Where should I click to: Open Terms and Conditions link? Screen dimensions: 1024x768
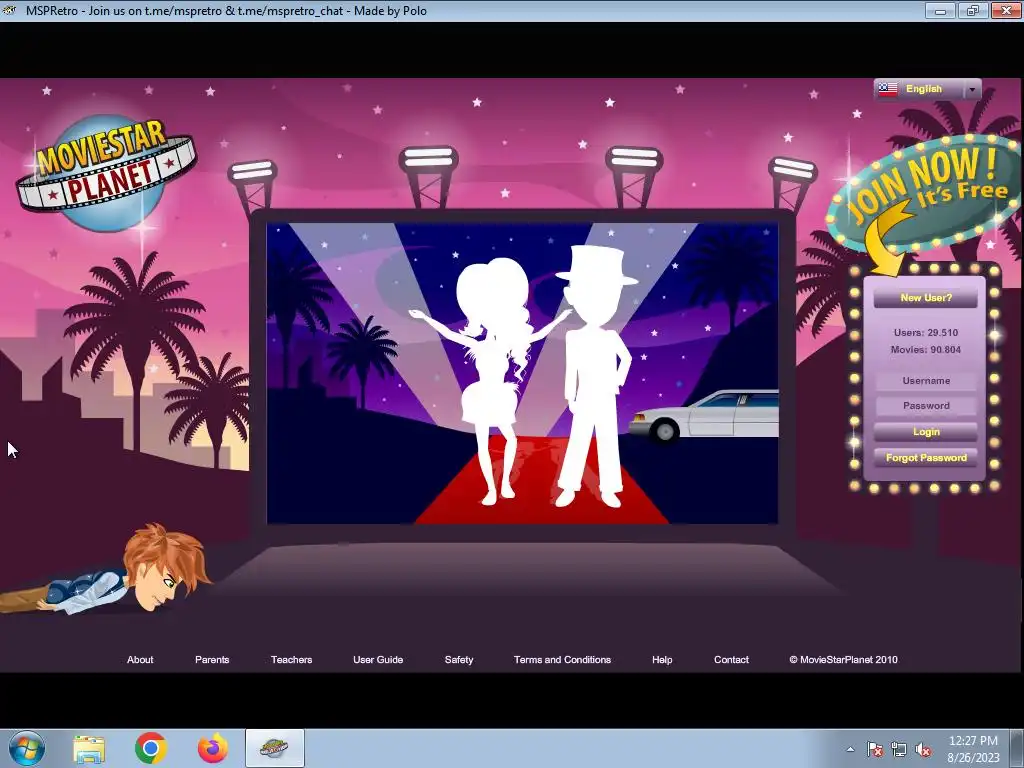[x=562, y=660]
